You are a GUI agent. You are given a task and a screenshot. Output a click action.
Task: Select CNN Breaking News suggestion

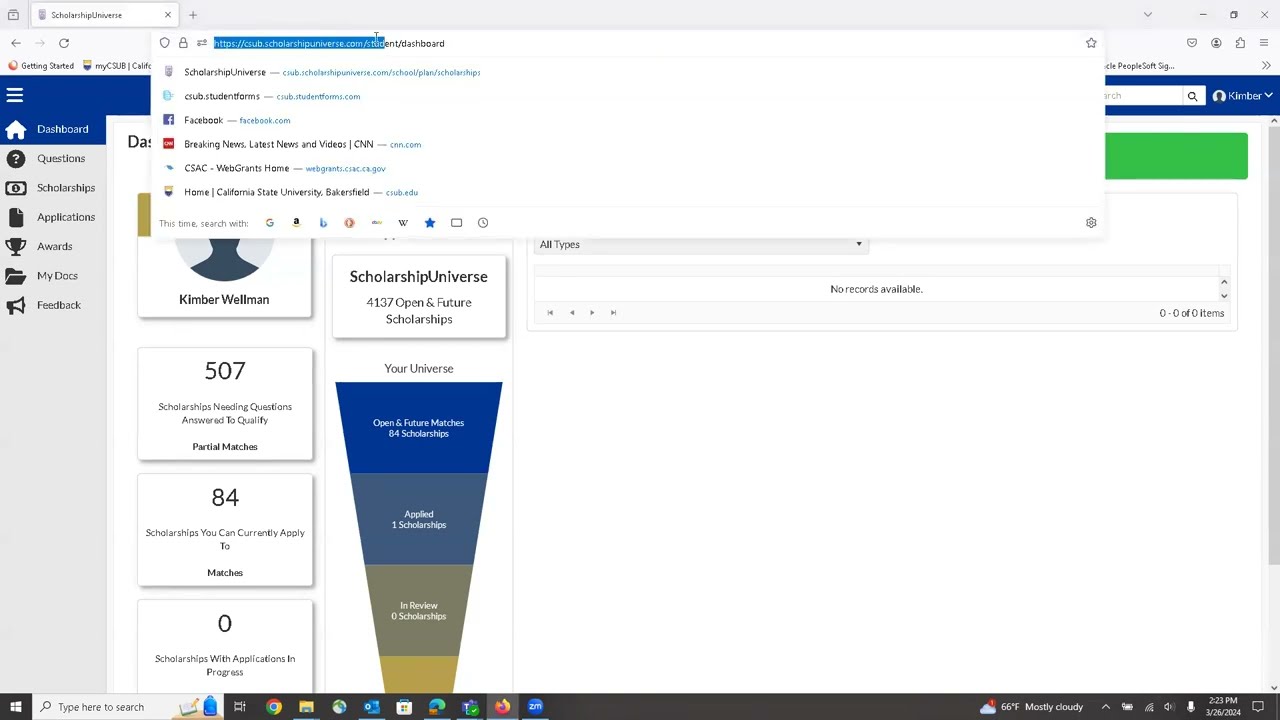click(628, 144)
